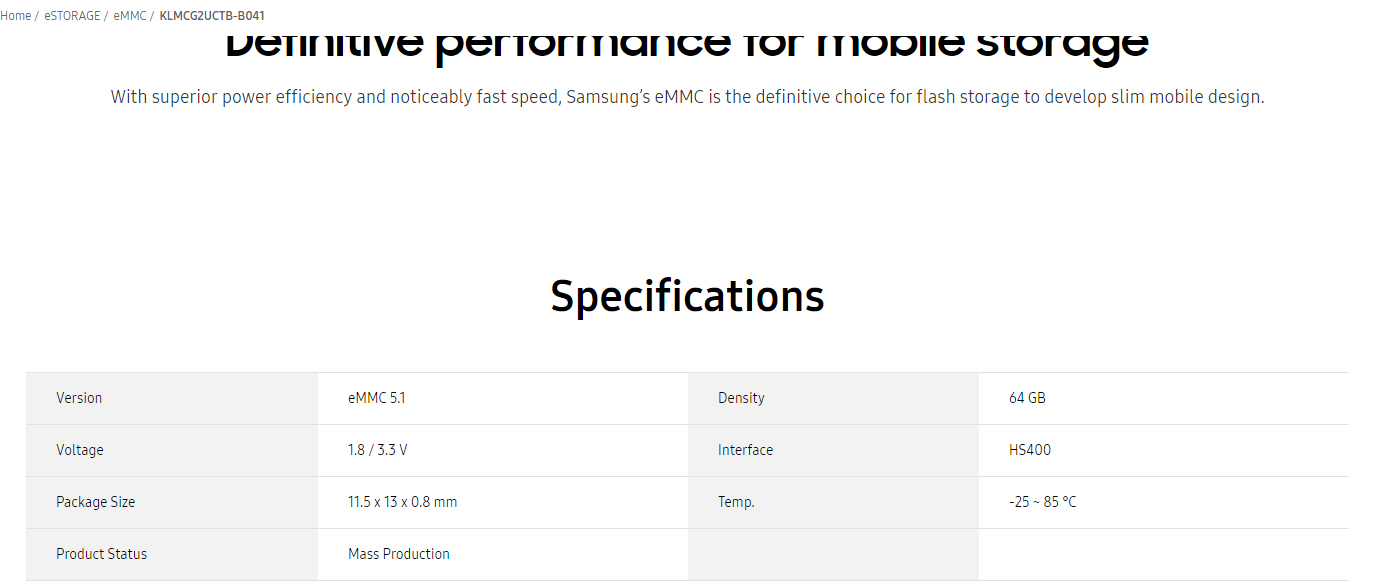Click the mobile storage headline text
The width and height of the screenshot is (1388, 587).
pyautogui.click(x=687, y=42)
